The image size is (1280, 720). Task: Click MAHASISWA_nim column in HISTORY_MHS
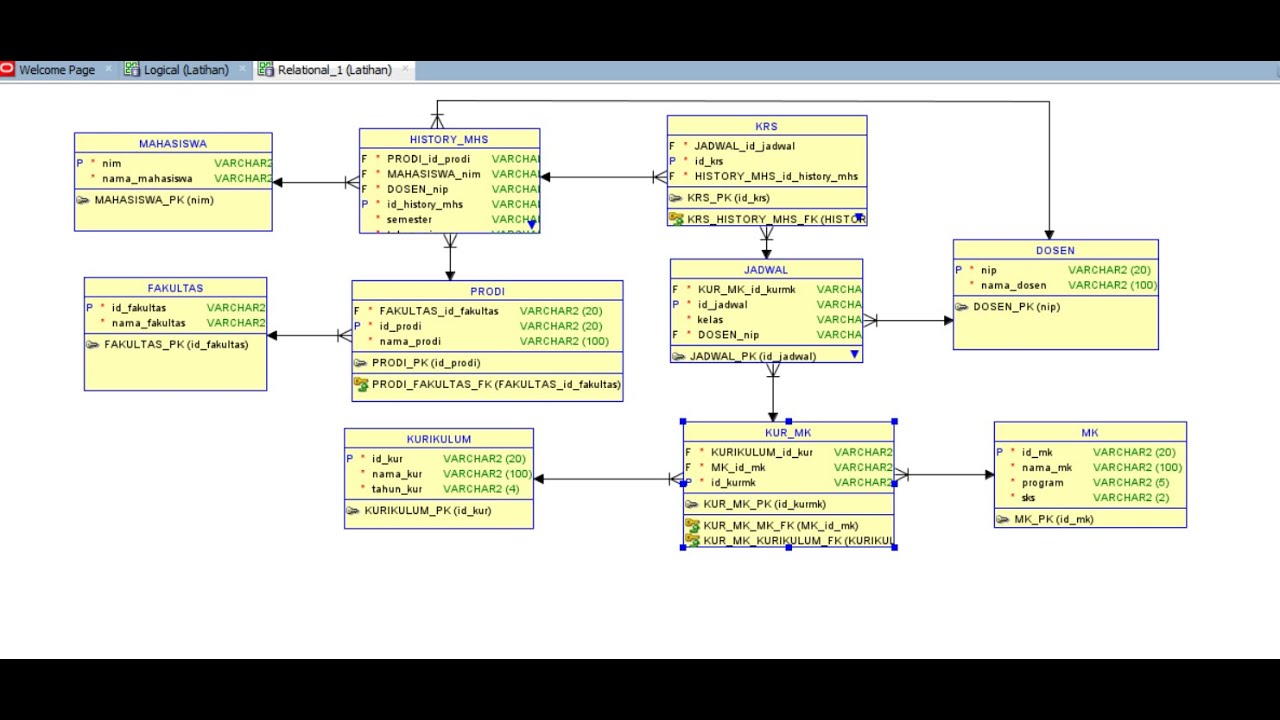433,174
